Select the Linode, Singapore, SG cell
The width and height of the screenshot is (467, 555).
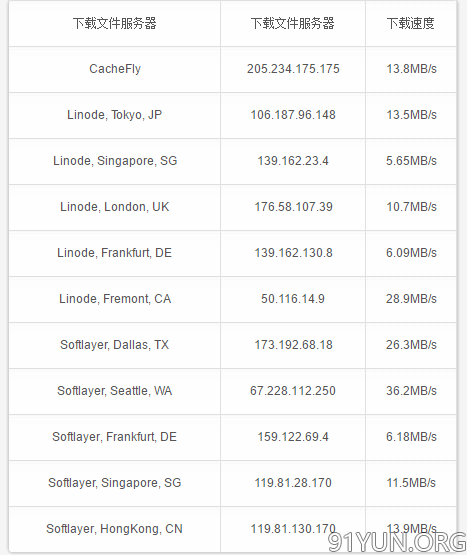(115, 161)
